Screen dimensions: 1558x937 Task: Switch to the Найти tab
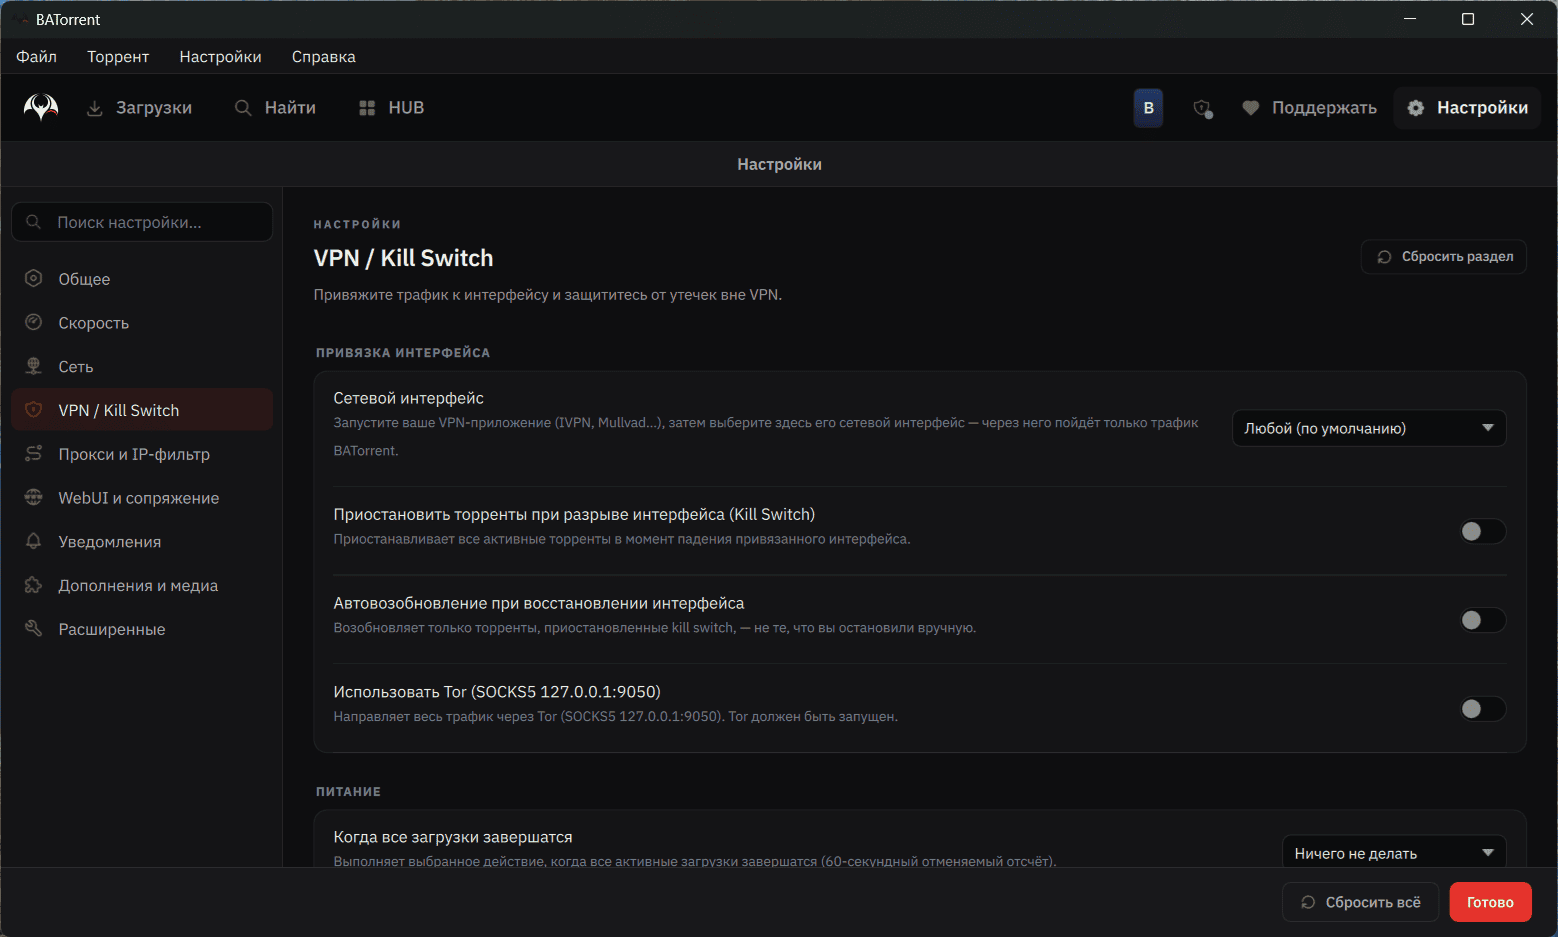tap(275, 108)
